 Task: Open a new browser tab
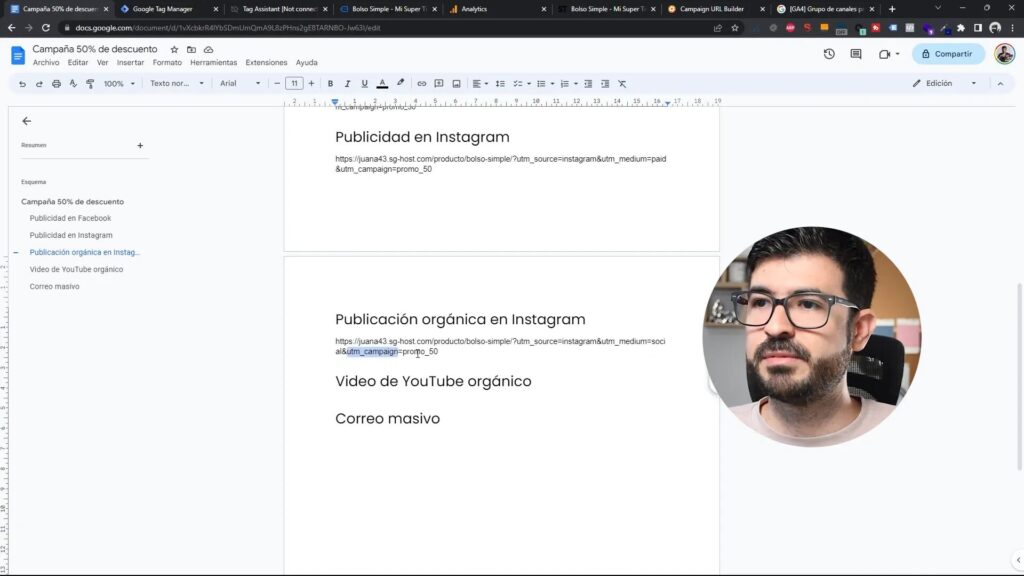pyautogui.click(x=892, y=9)
